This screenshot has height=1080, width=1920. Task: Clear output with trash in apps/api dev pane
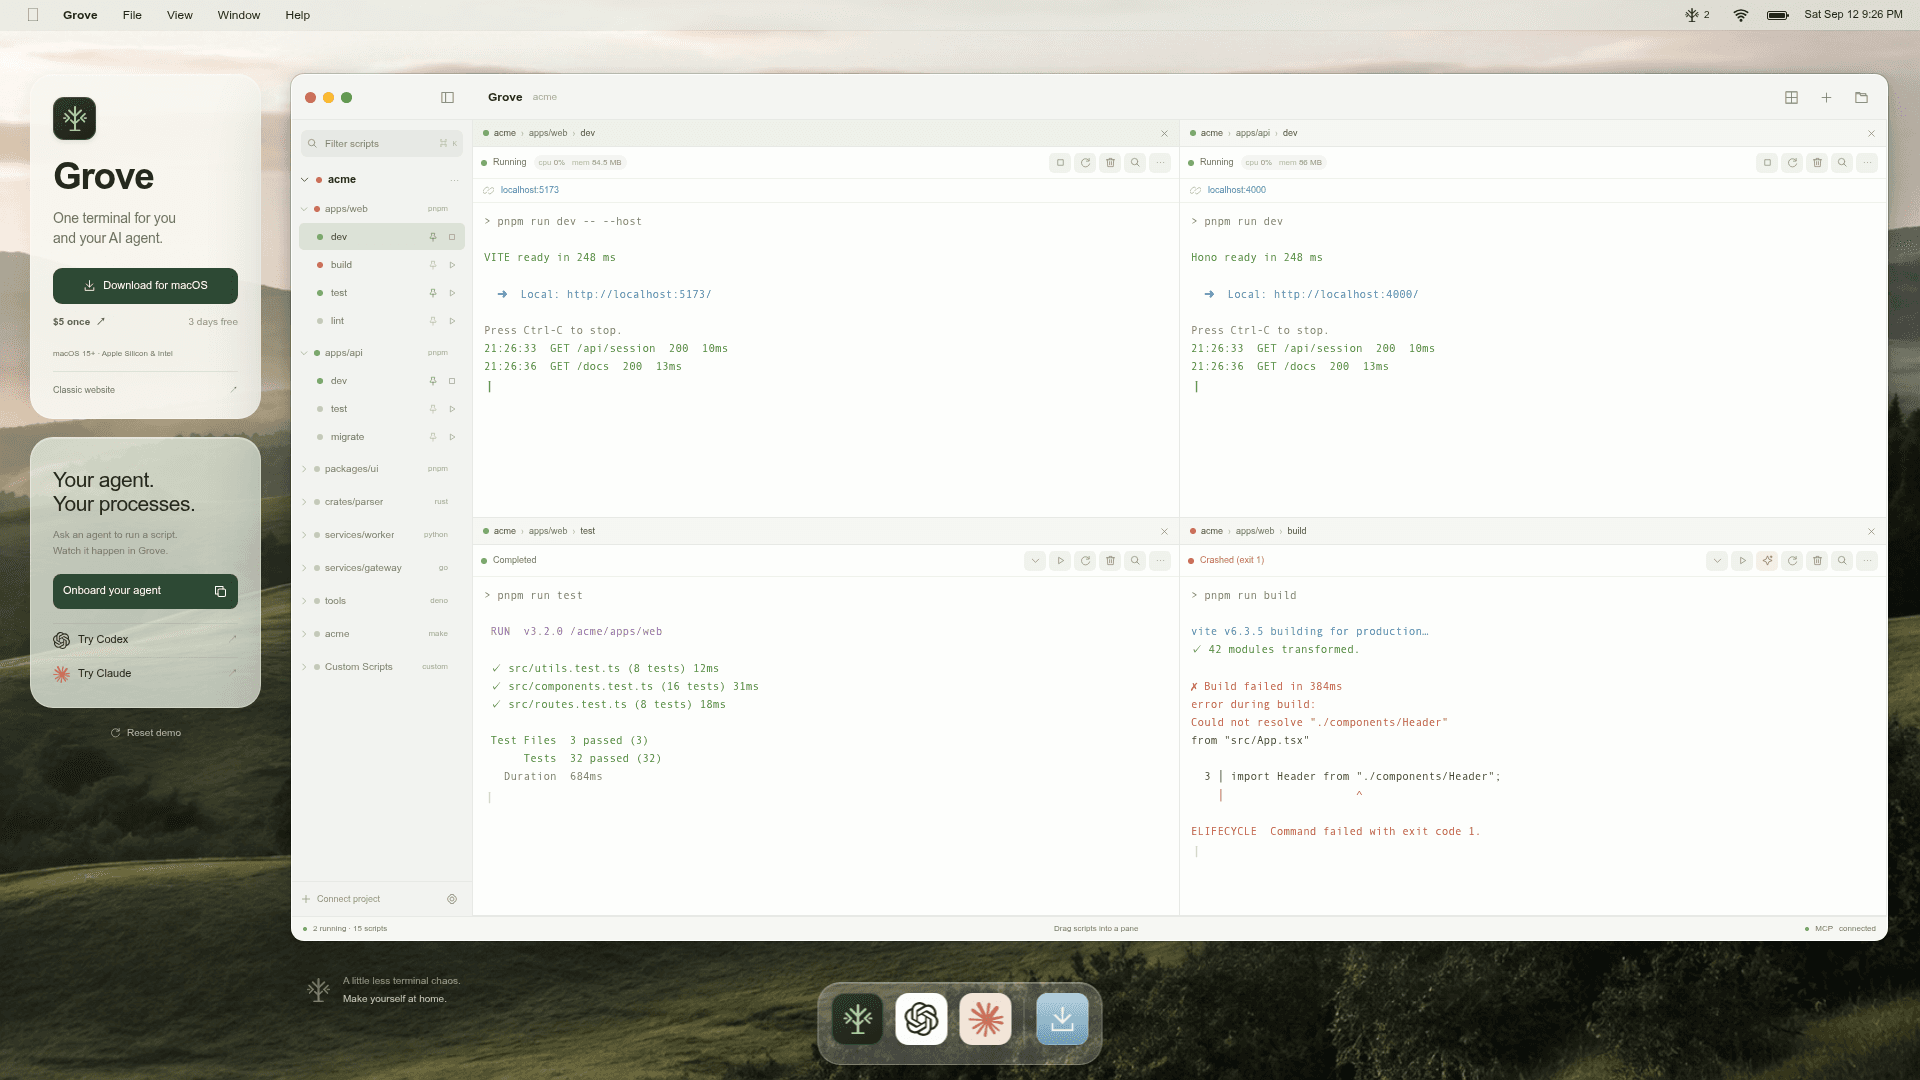[x=1817, y=162]
